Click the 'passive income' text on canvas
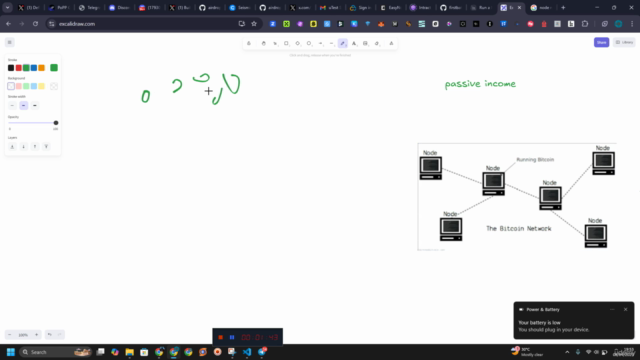This screenshot has height=360, width=640. (480, 84)
